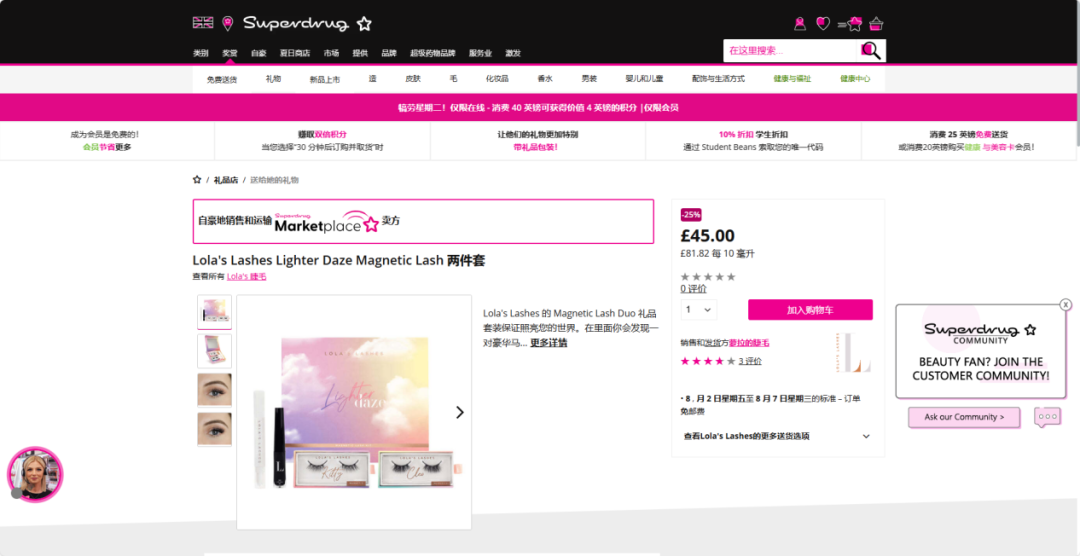This screenshot has width=1080, height=556.
Task: Select the 配饰与生活方式 category tab
Action: coord(718,79)
